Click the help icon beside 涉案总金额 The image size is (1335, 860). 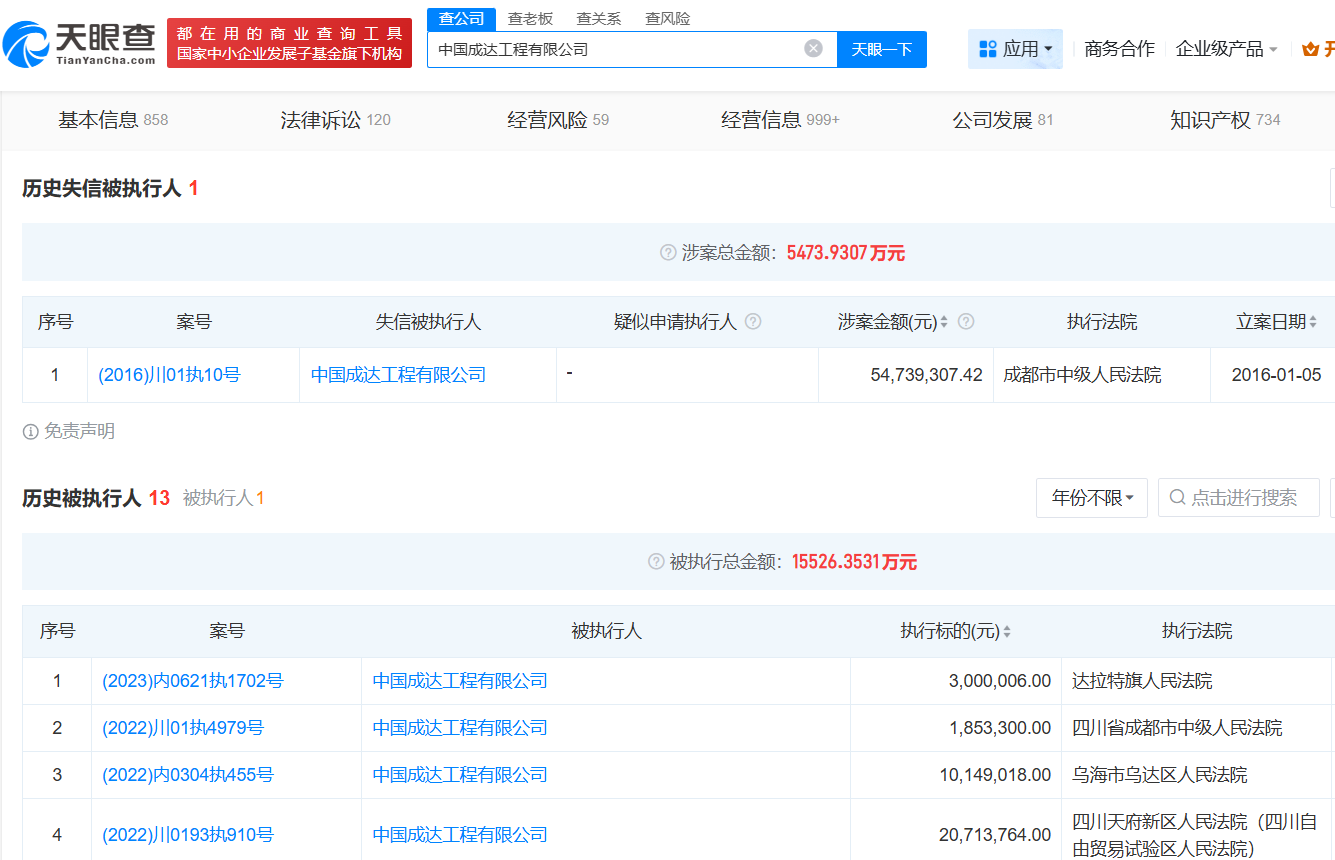click(668, 253)
